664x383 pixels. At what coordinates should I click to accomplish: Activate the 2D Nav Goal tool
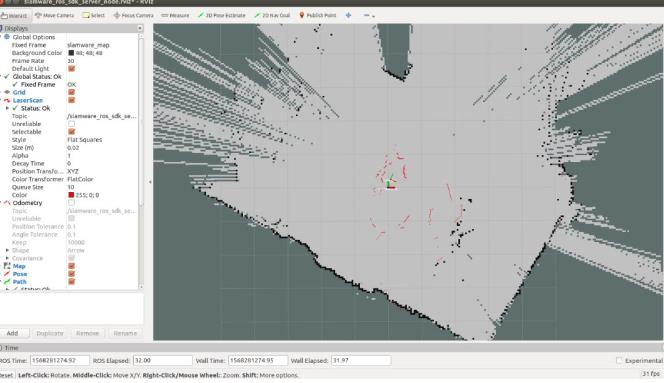[x=272, y=15]
